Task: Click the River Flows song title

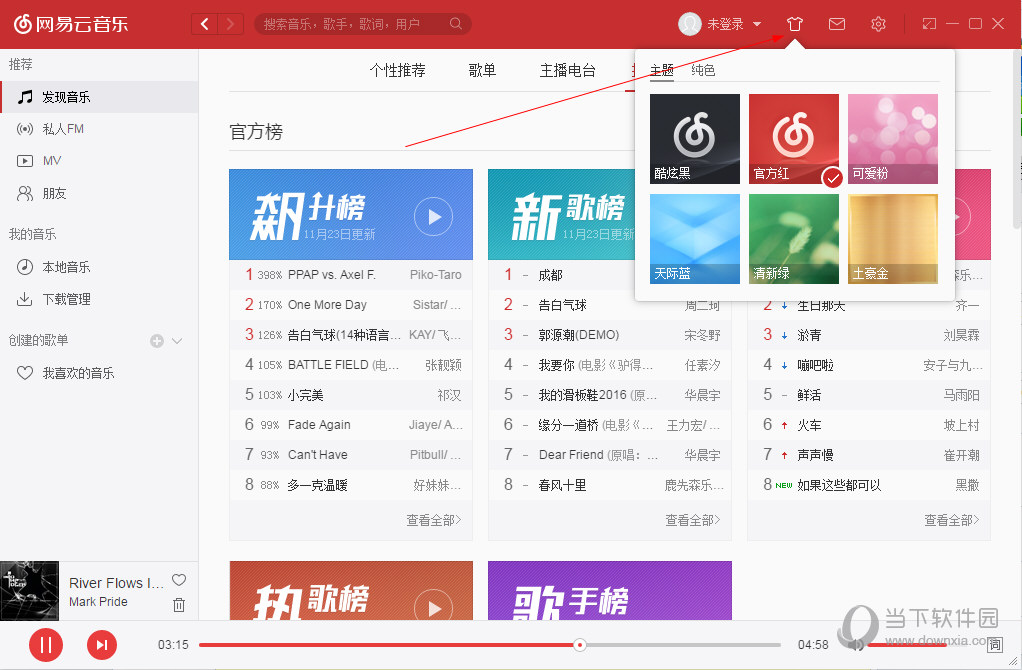Action: pyautogui.click(x=116, y=583)
